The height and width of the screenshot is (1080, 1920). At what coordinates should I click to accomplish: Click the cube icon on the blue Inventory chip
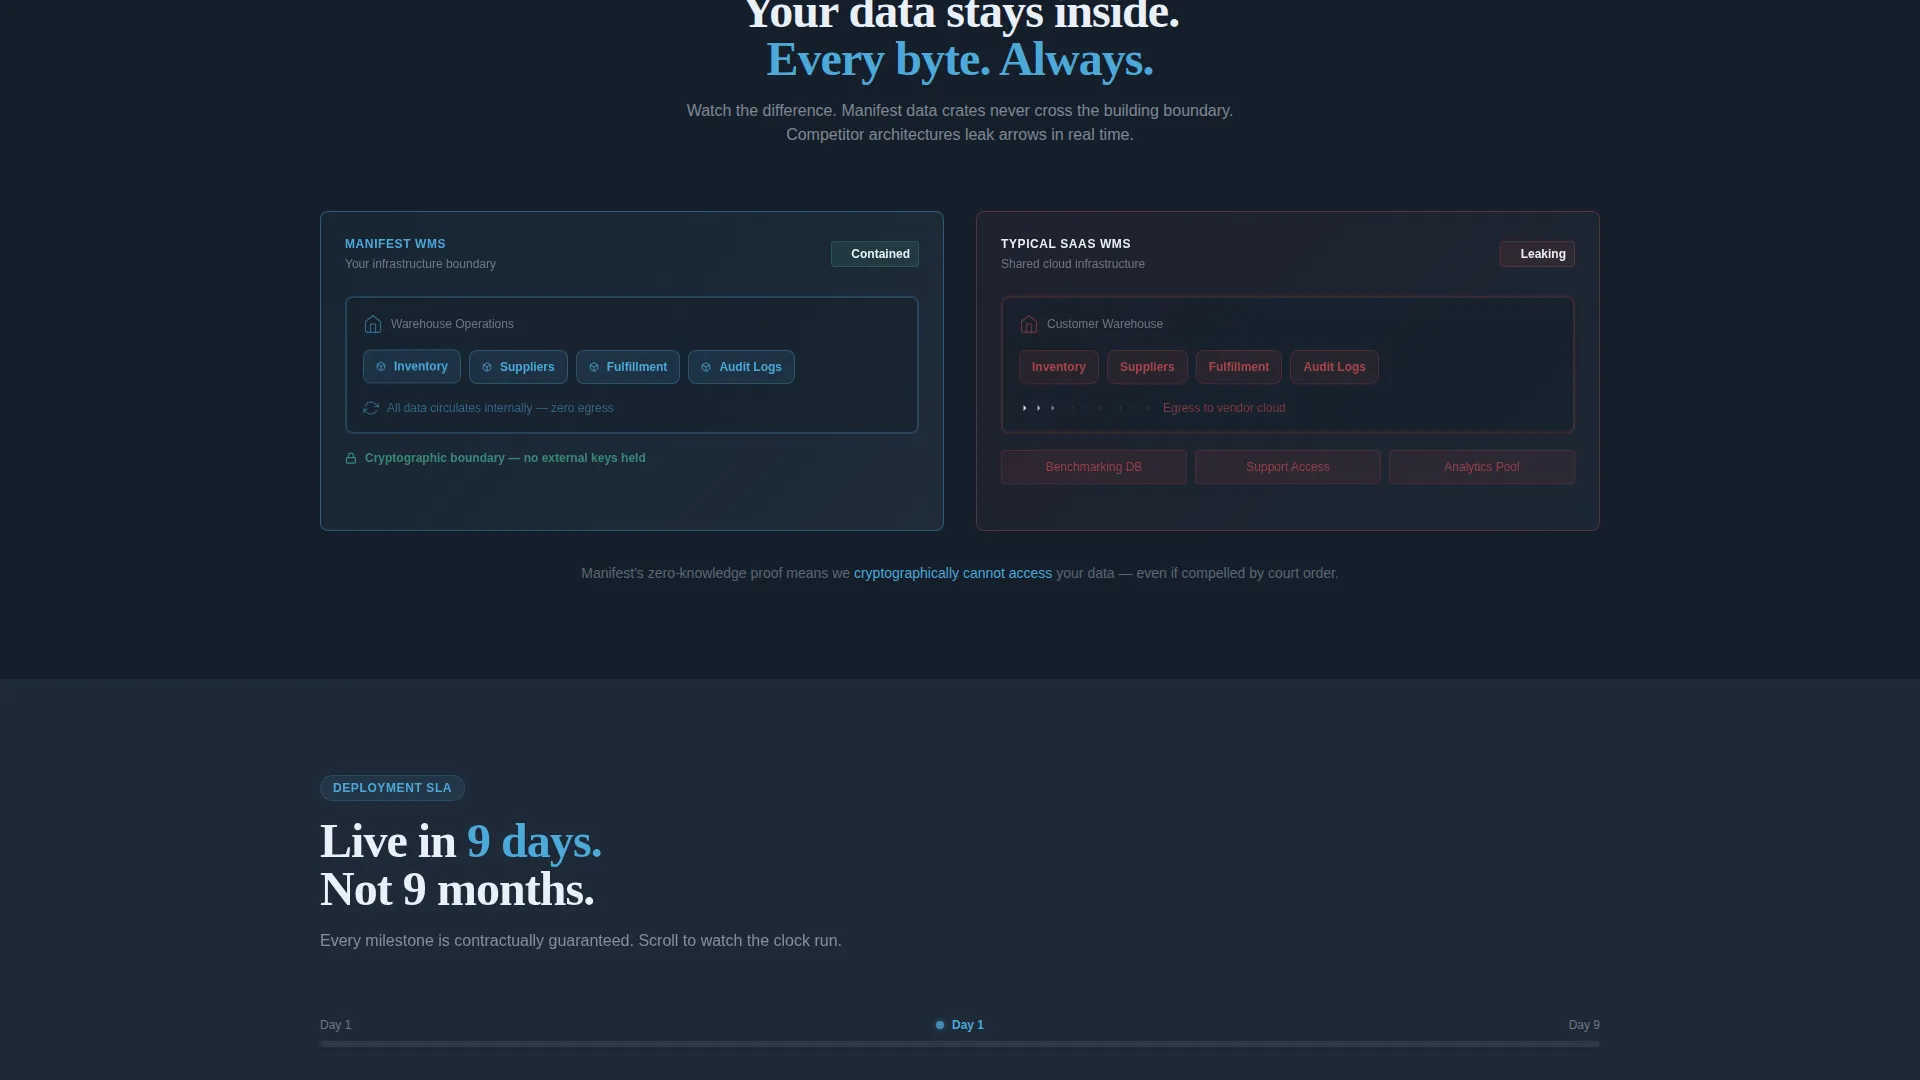[x=381, y=367]
